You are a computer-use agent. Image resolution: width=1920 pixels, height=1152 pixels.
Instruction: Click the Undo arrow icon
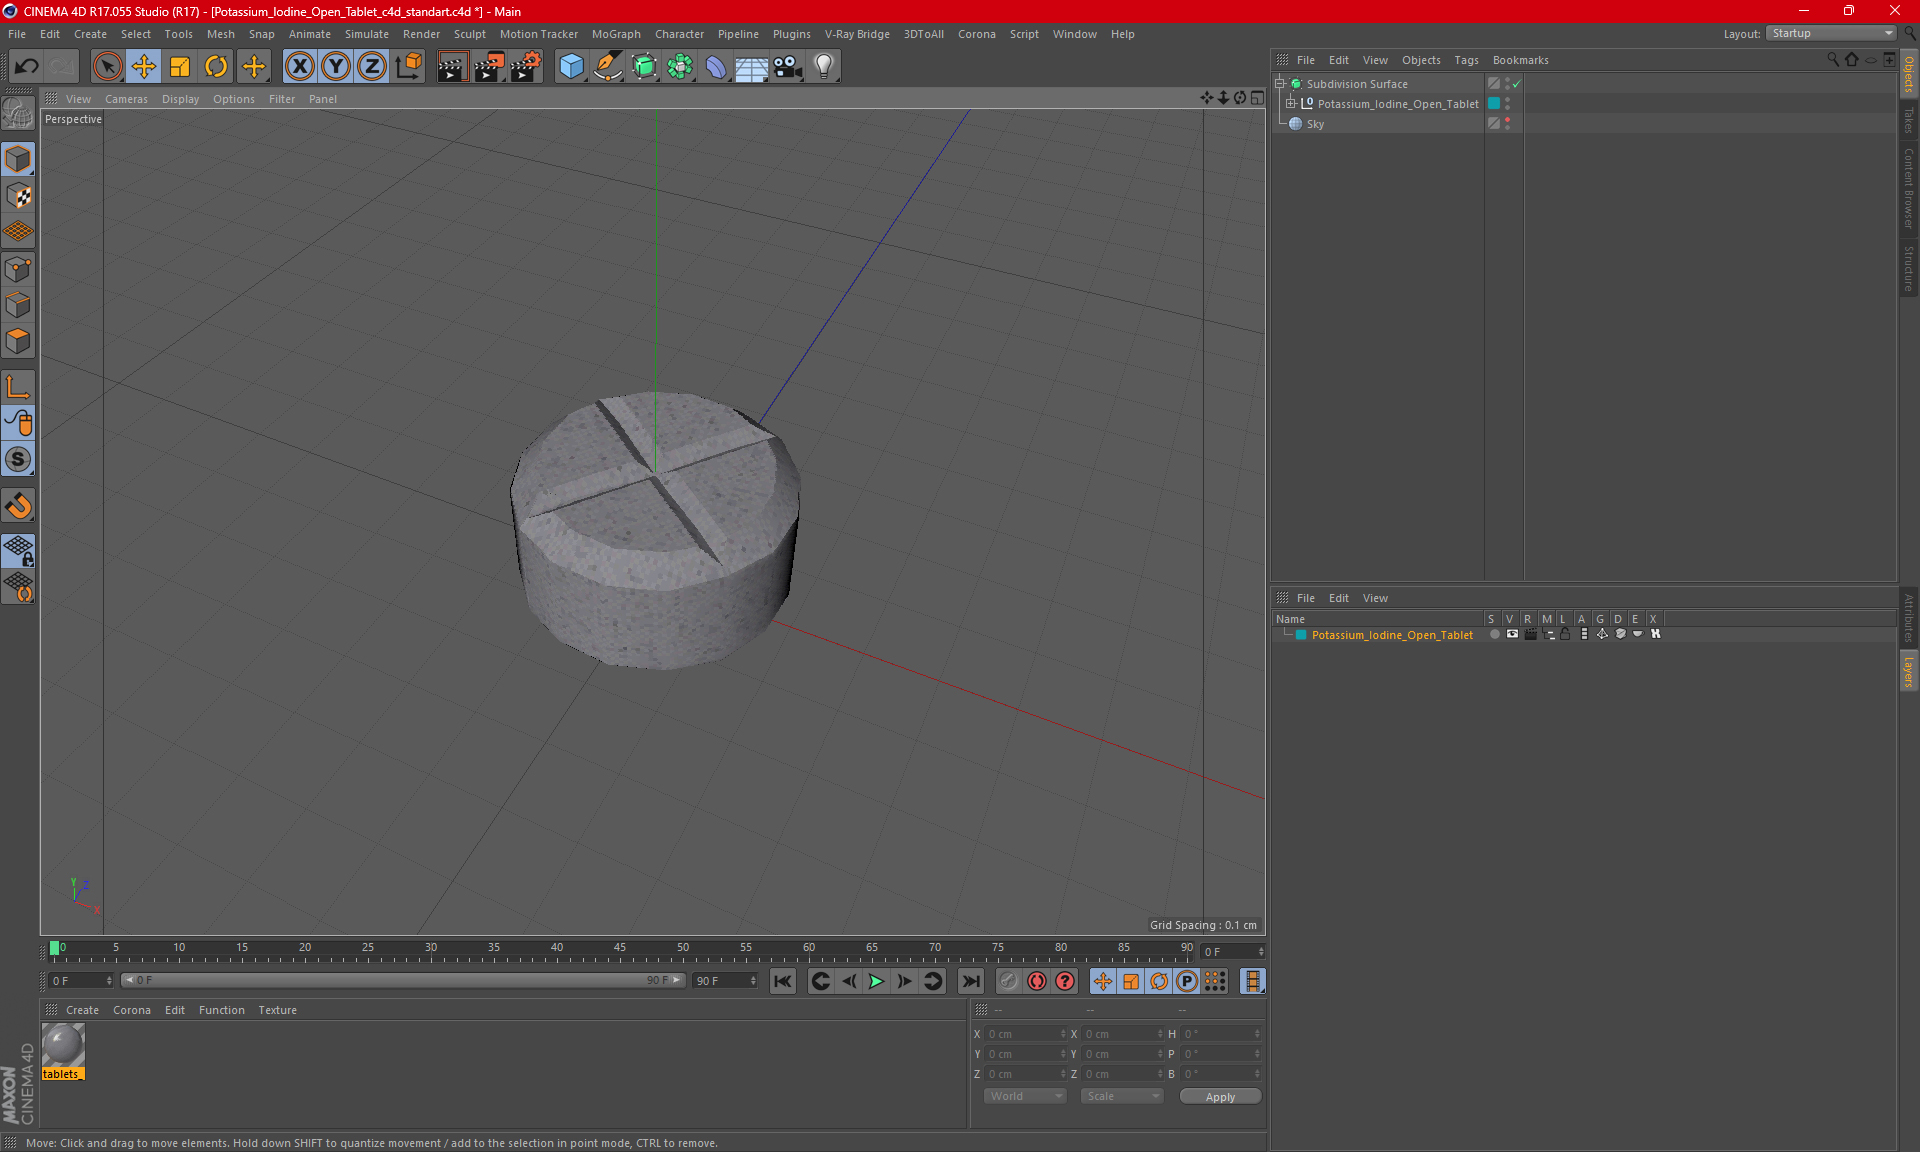tap(27, 66)
